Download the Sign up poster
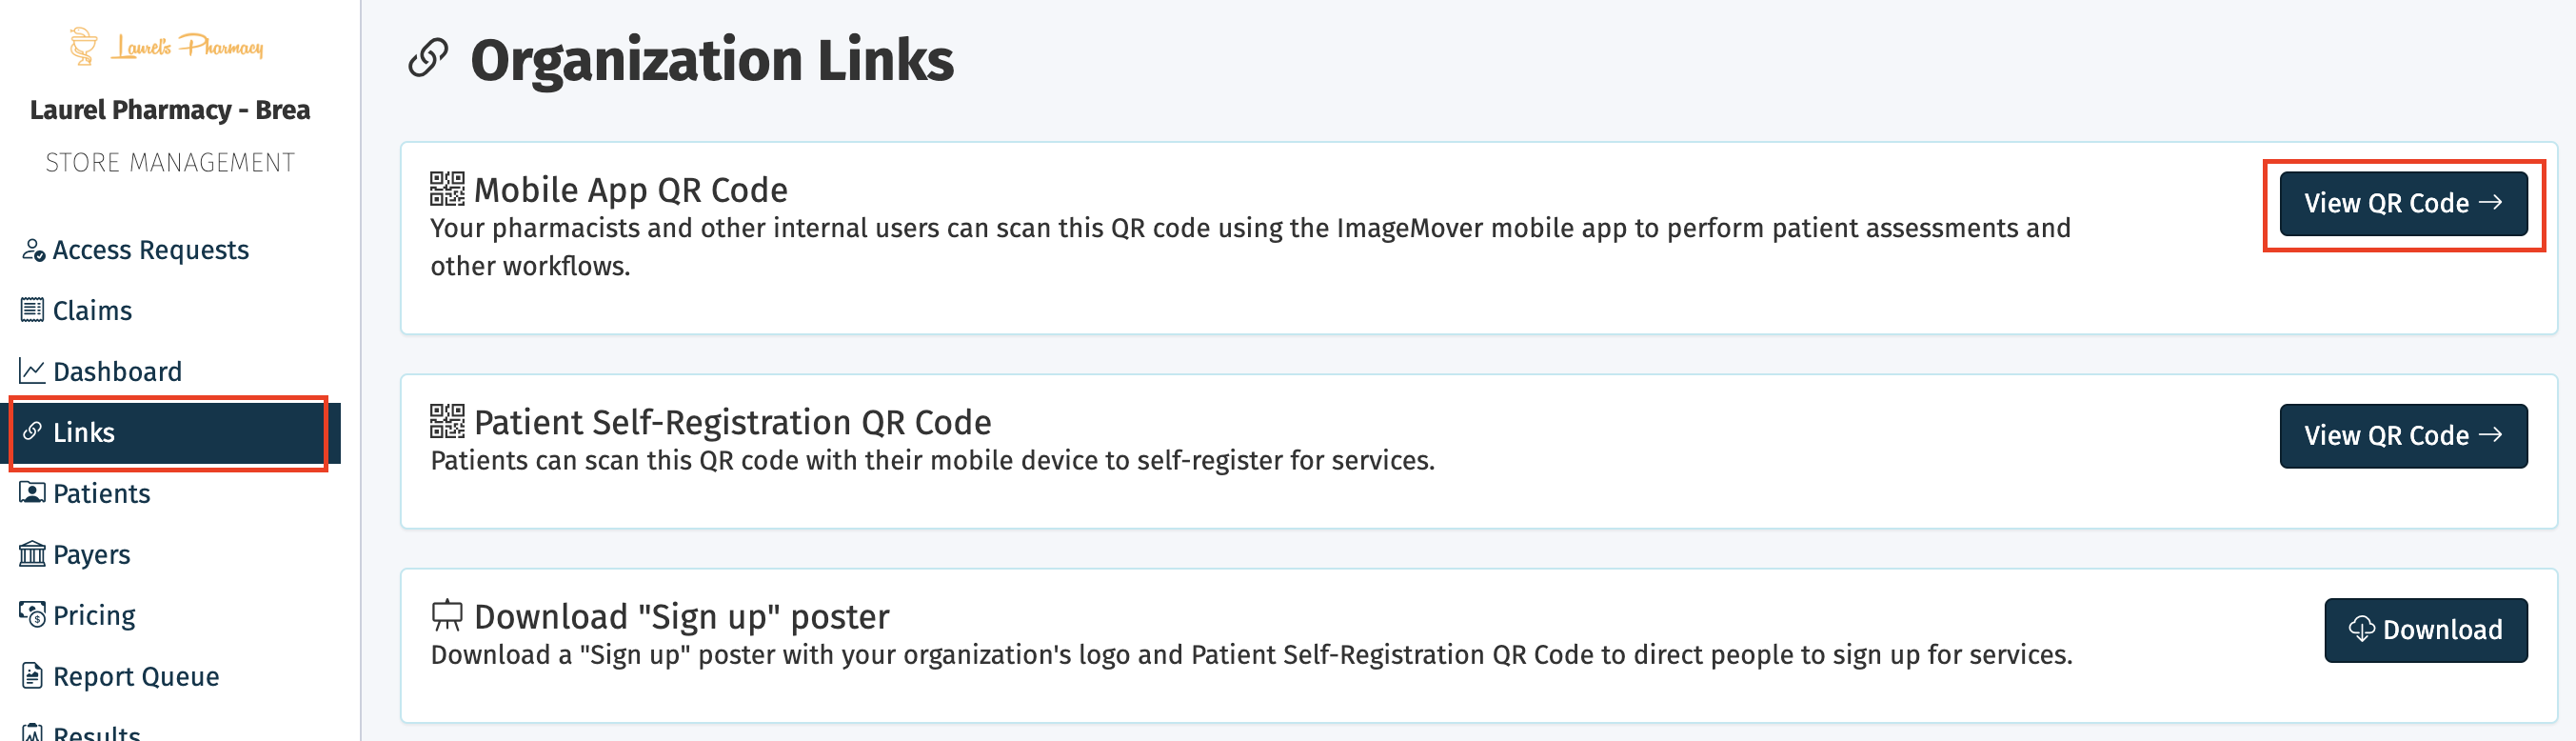Screen dimensions: 2576x741 [2425, 630]
